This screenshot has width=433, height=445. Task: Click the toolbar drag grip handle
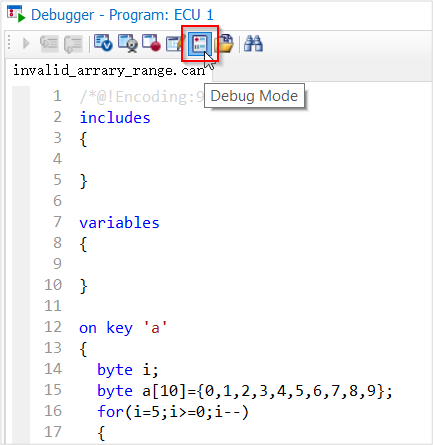click(9, 43)
